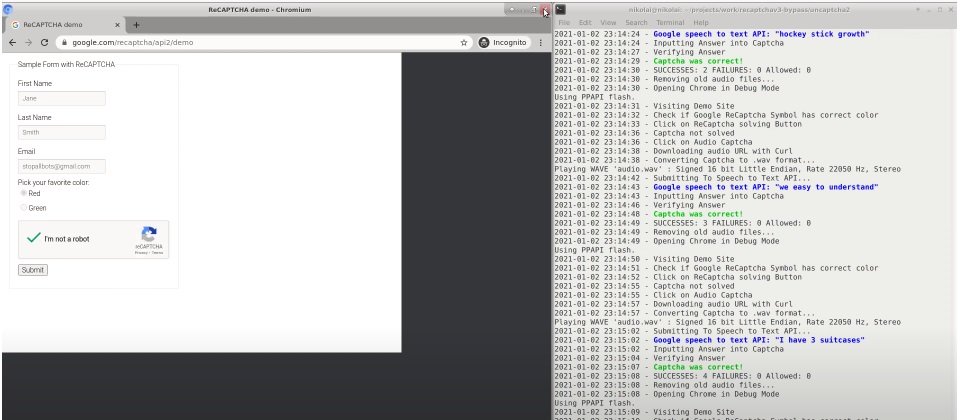
Task: Click the "SUCCESSES: 4 FAILURES: 0" log line
Action: tap(682, 377)
